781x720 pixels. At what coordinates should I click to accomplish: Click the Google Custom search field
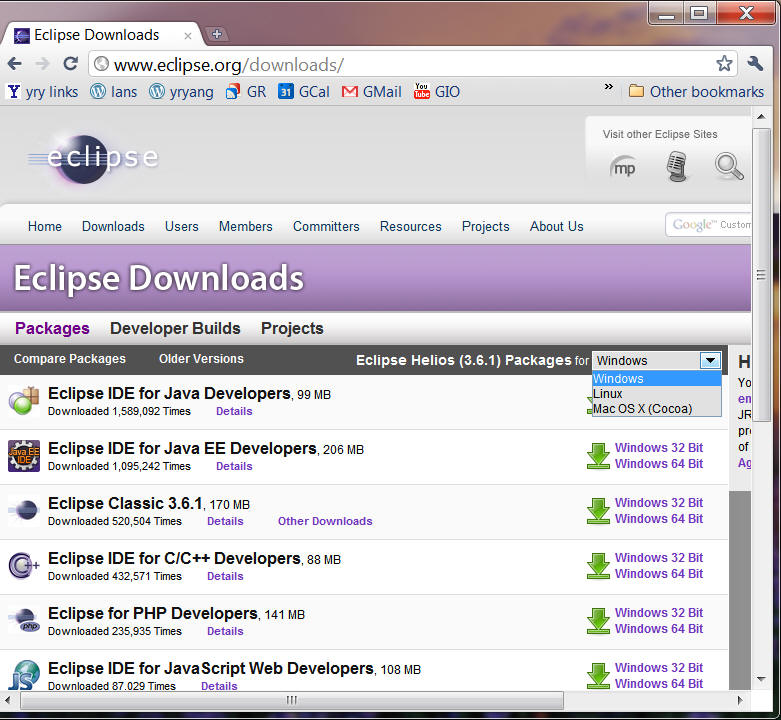pos(708,225)
